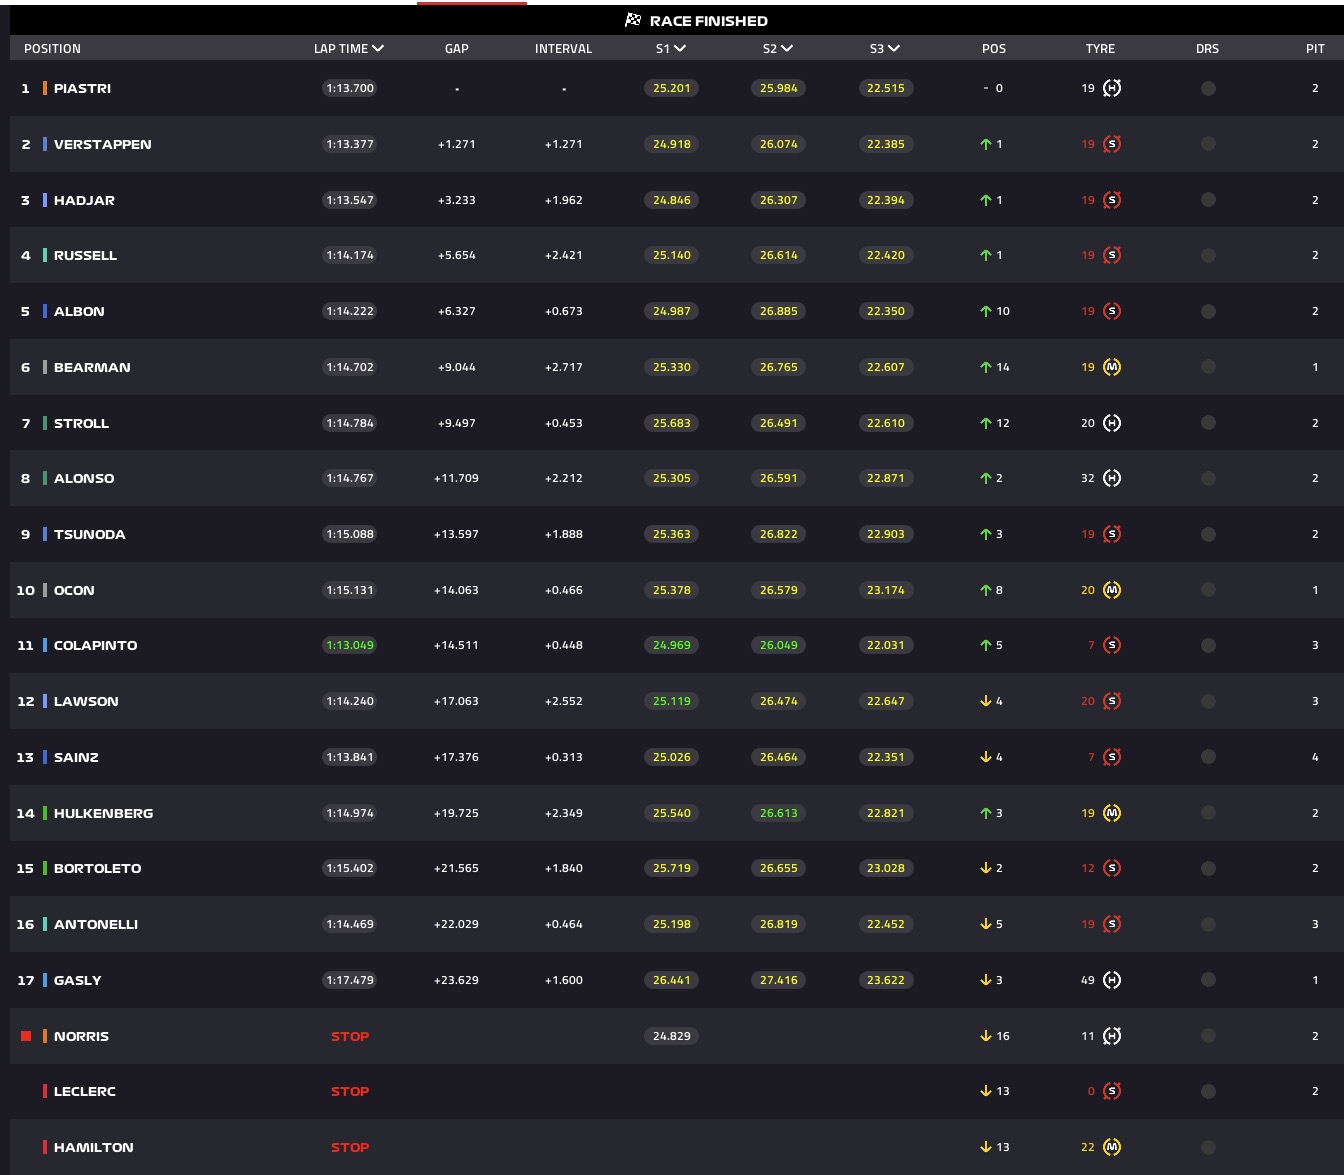This screenshot has width=1344, height=1175.
Task: Click the INTERVAL column header
Action: point(563,48)
